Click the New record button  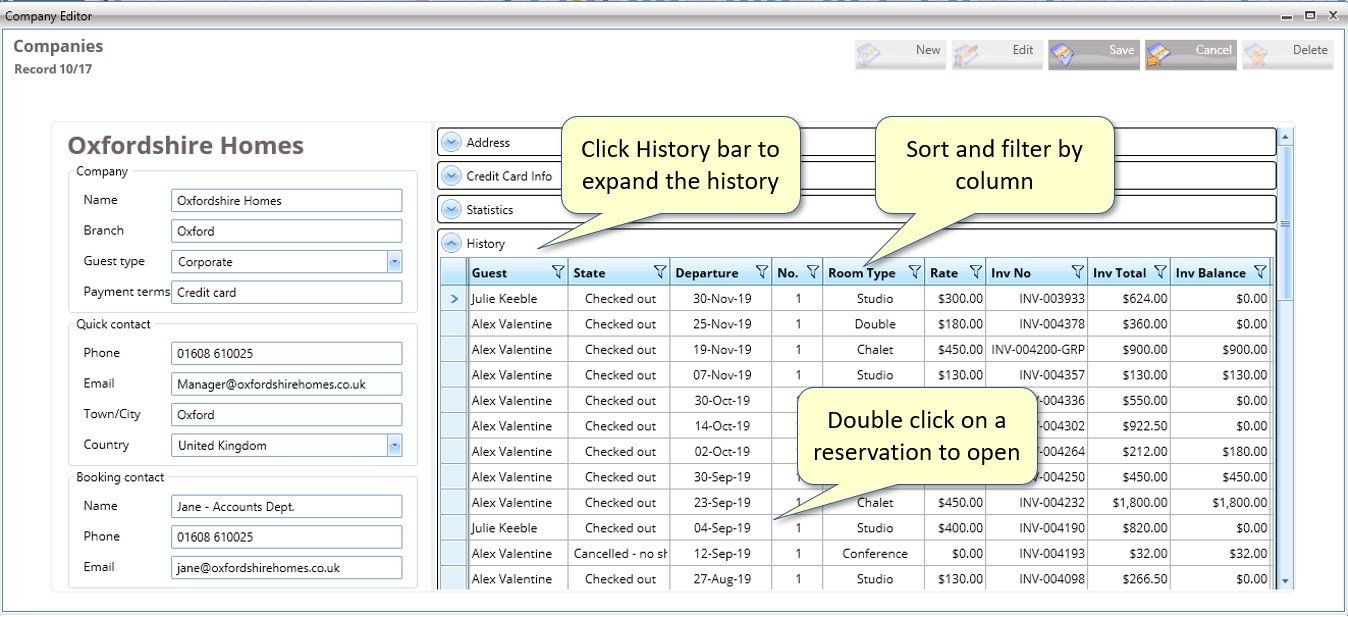tap(899, 55)
